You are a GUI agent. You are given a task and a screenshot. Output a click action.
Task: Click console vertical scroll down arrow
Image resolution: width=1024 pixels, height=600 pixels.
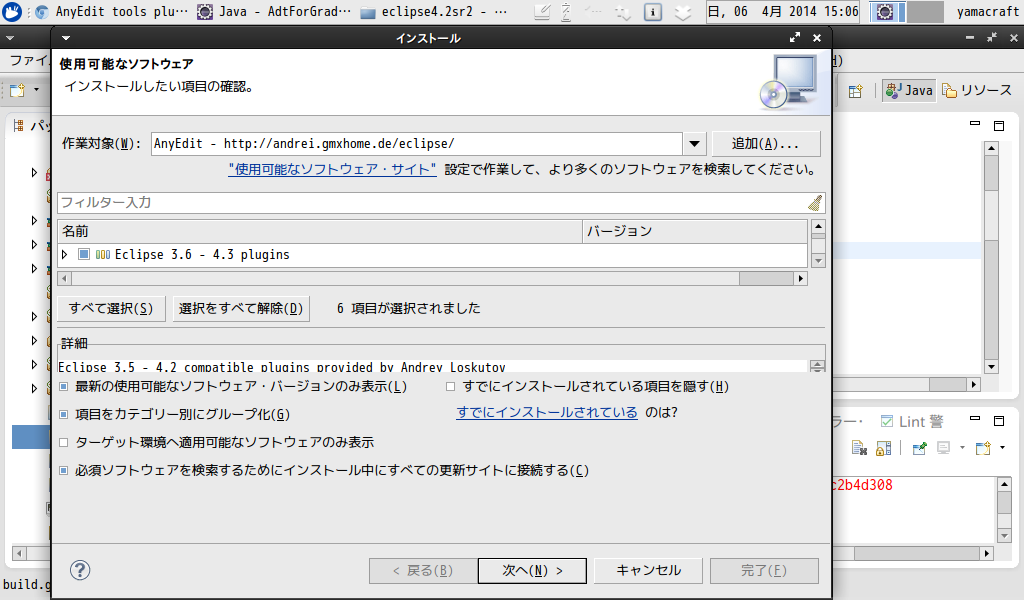(x=1004, y=537)
